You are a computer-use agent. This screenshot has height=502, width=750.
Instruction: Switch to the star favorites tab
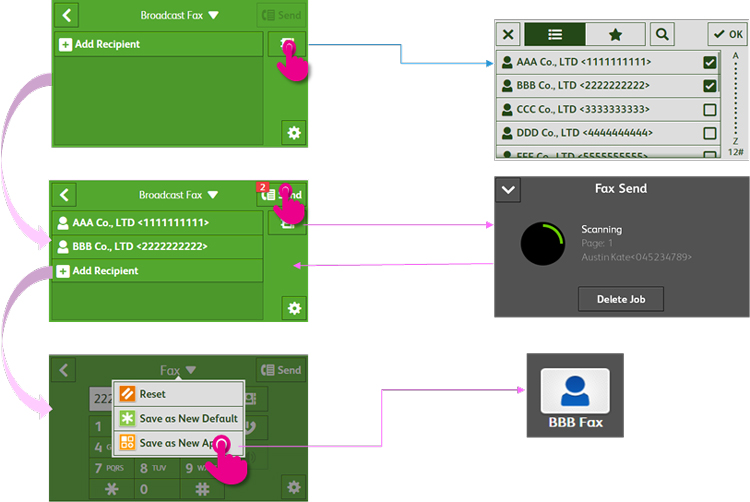point(616,35)
